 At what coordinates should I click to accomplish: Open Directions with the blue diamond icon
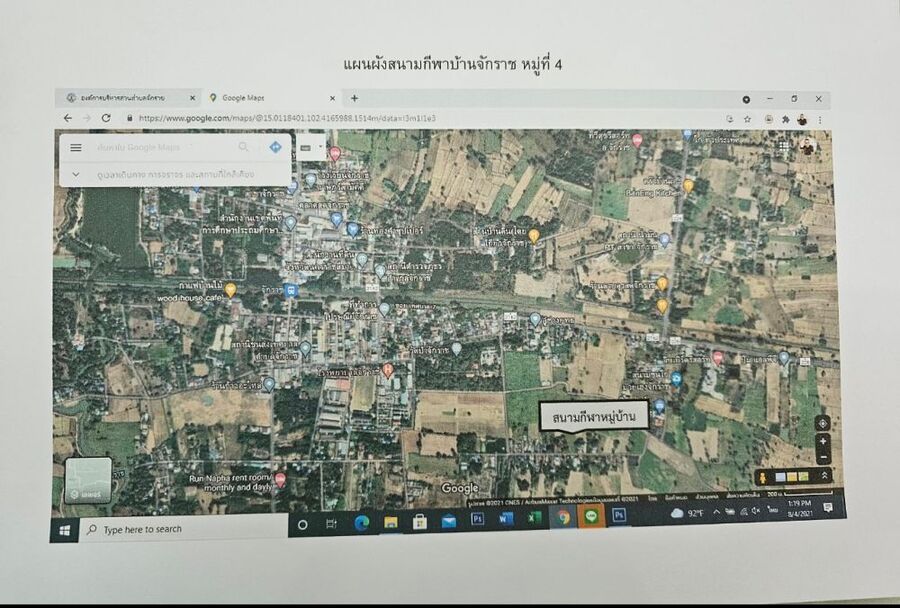click(x=275, y=147)
